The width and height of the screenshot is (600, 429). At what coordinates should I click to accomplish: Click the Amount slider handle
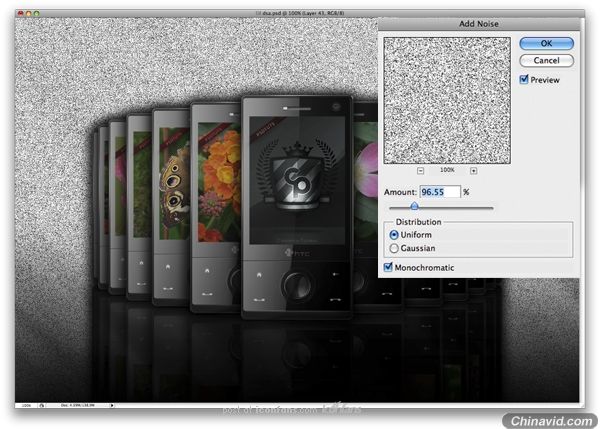coord(414,207)
